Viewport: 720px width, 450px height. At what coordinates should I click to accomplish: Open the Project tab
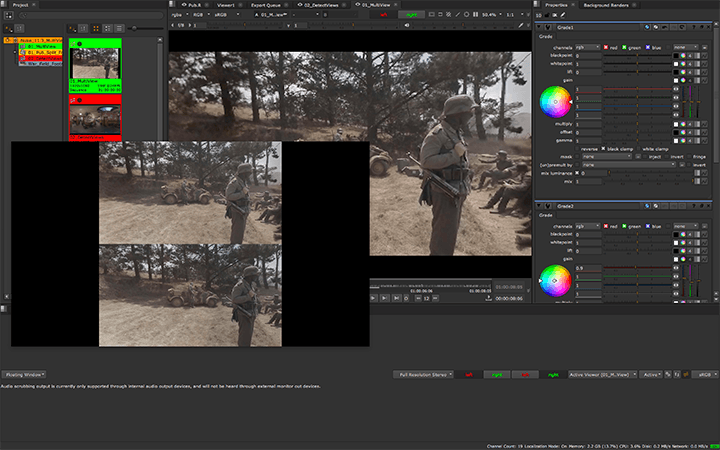coord(20,5)
